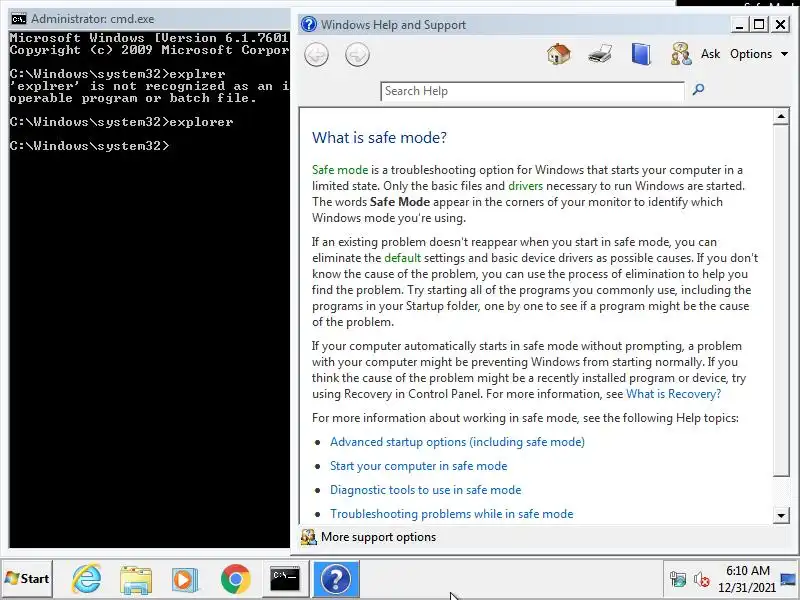Open Windows Explorer folder on taskbar
This screenshot has height=600, width=800.
(136, 580)
